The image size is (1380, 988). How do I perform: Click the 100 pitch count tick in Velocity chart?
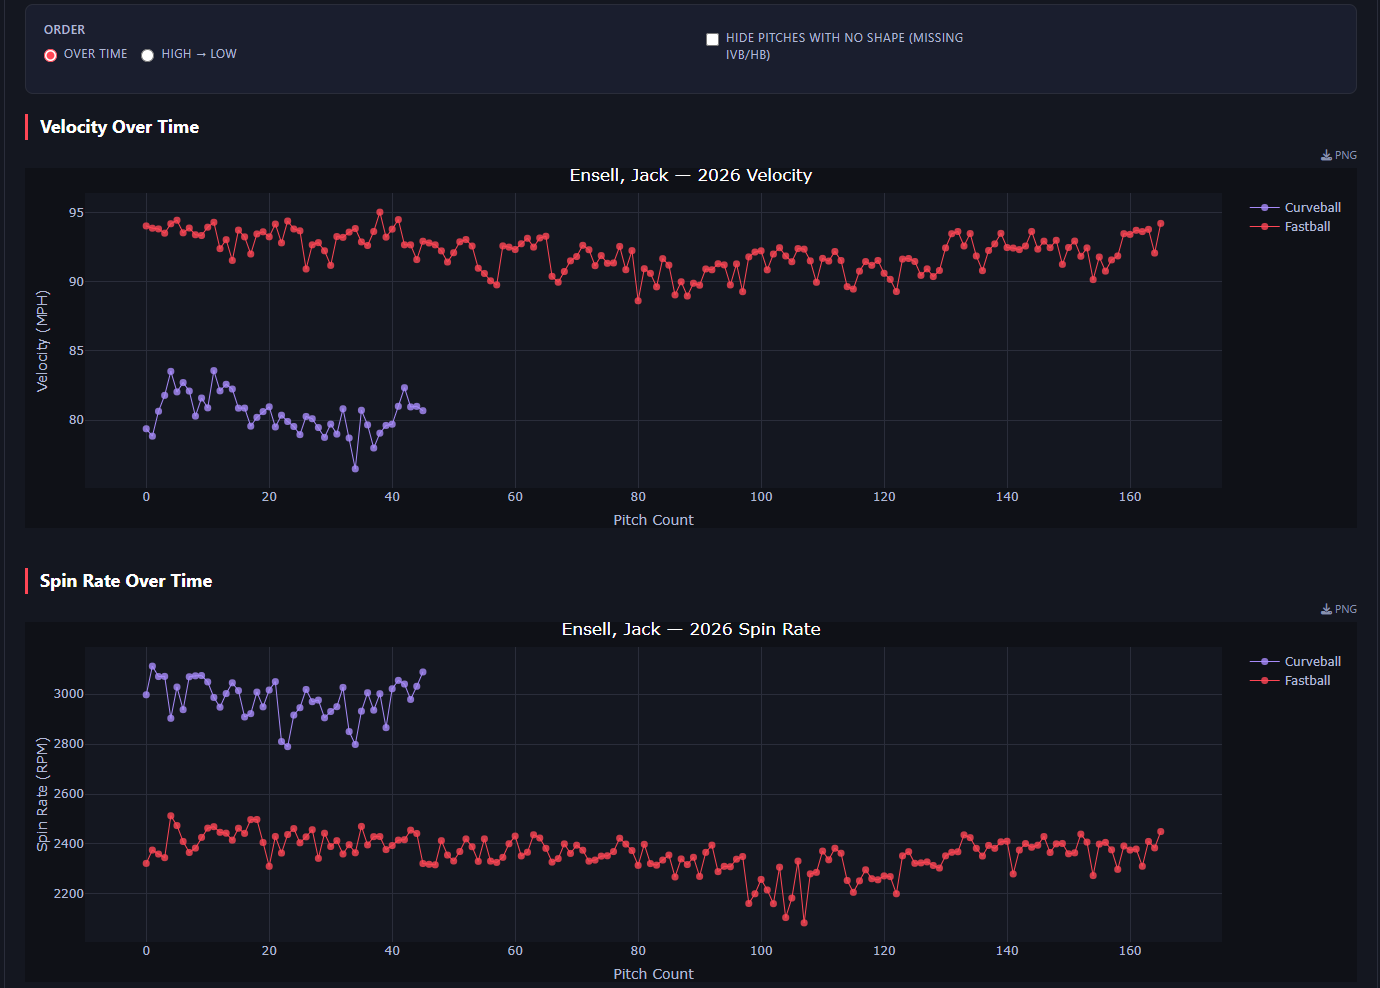pyautogui.click(x=761, y=497)
